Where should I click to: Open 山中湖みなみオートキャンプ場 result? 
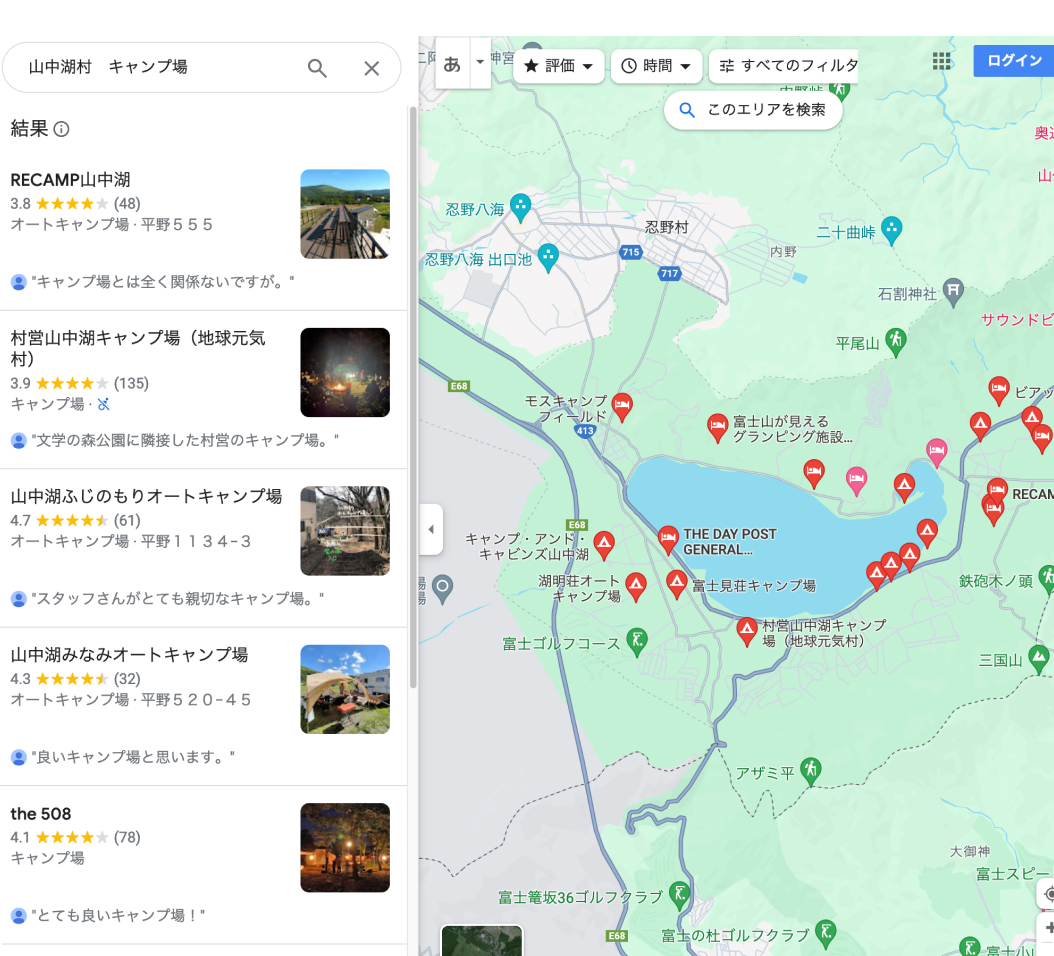pyautogui.click(x=129, y=655)
